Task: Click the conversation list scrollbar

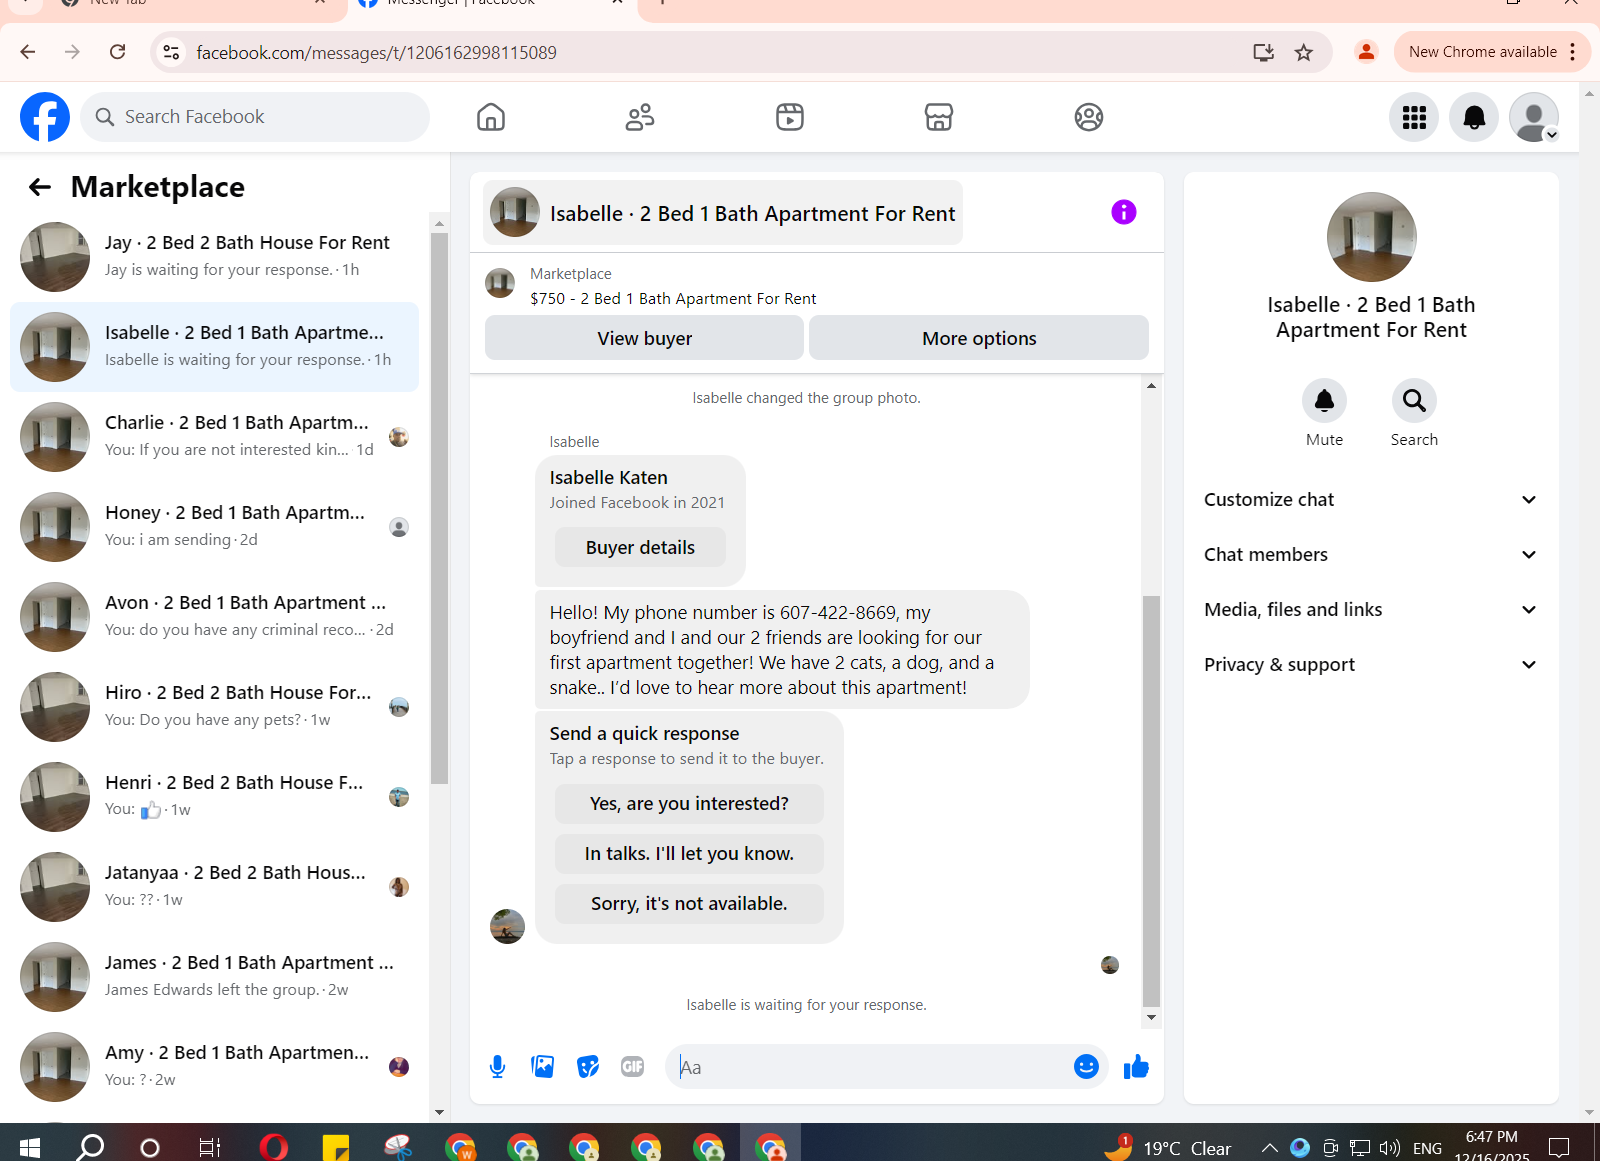Action: (439, 508)
